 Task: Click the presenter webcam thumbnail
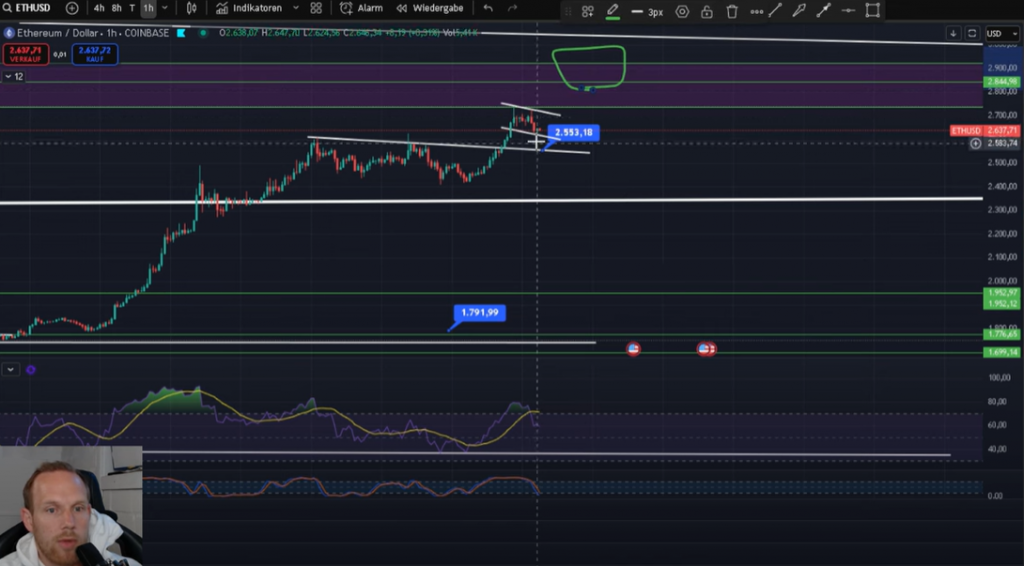point(71,506)
